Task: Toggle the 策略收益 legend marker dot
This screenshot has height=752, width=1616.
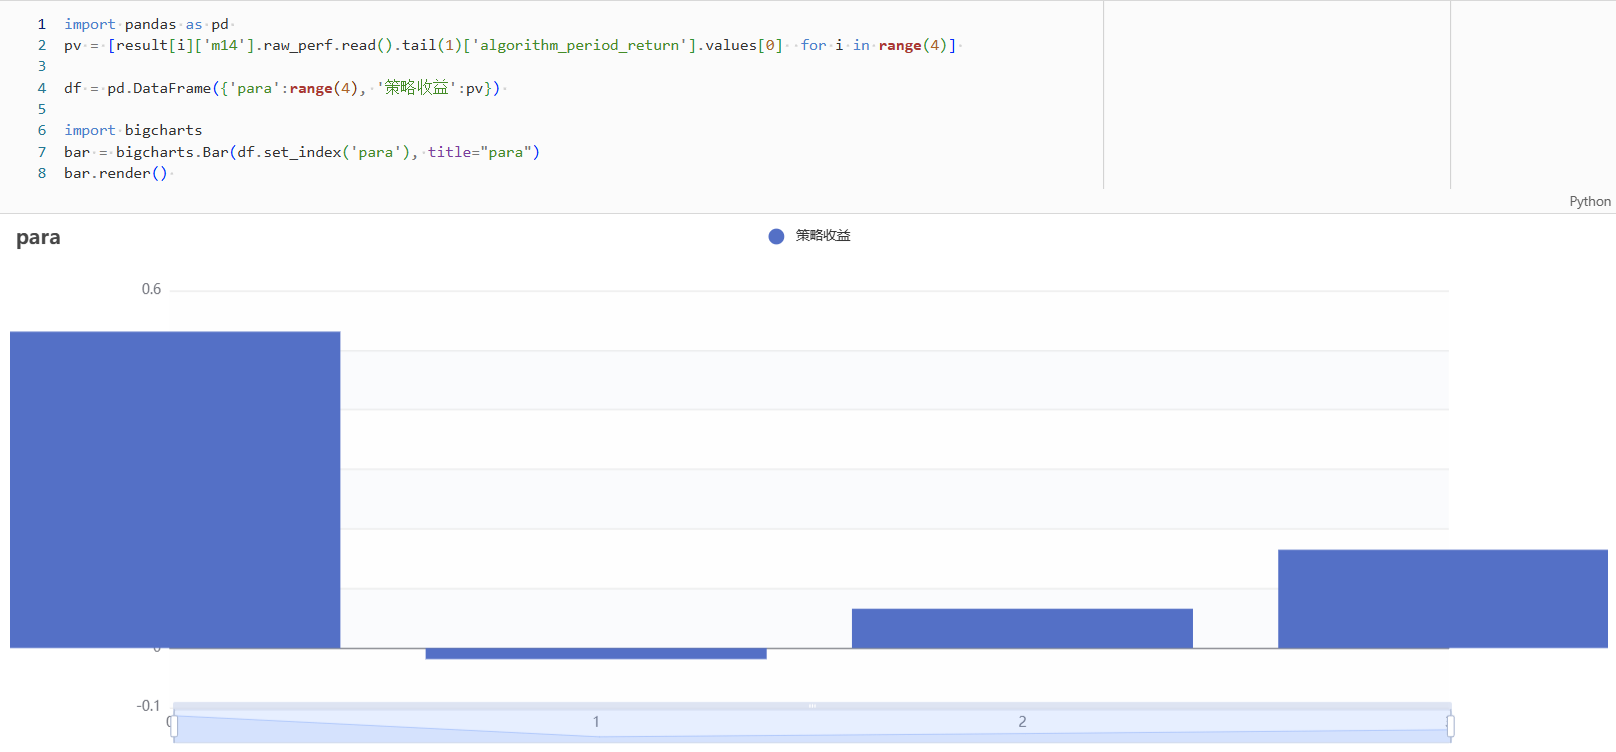Action: 776,236
